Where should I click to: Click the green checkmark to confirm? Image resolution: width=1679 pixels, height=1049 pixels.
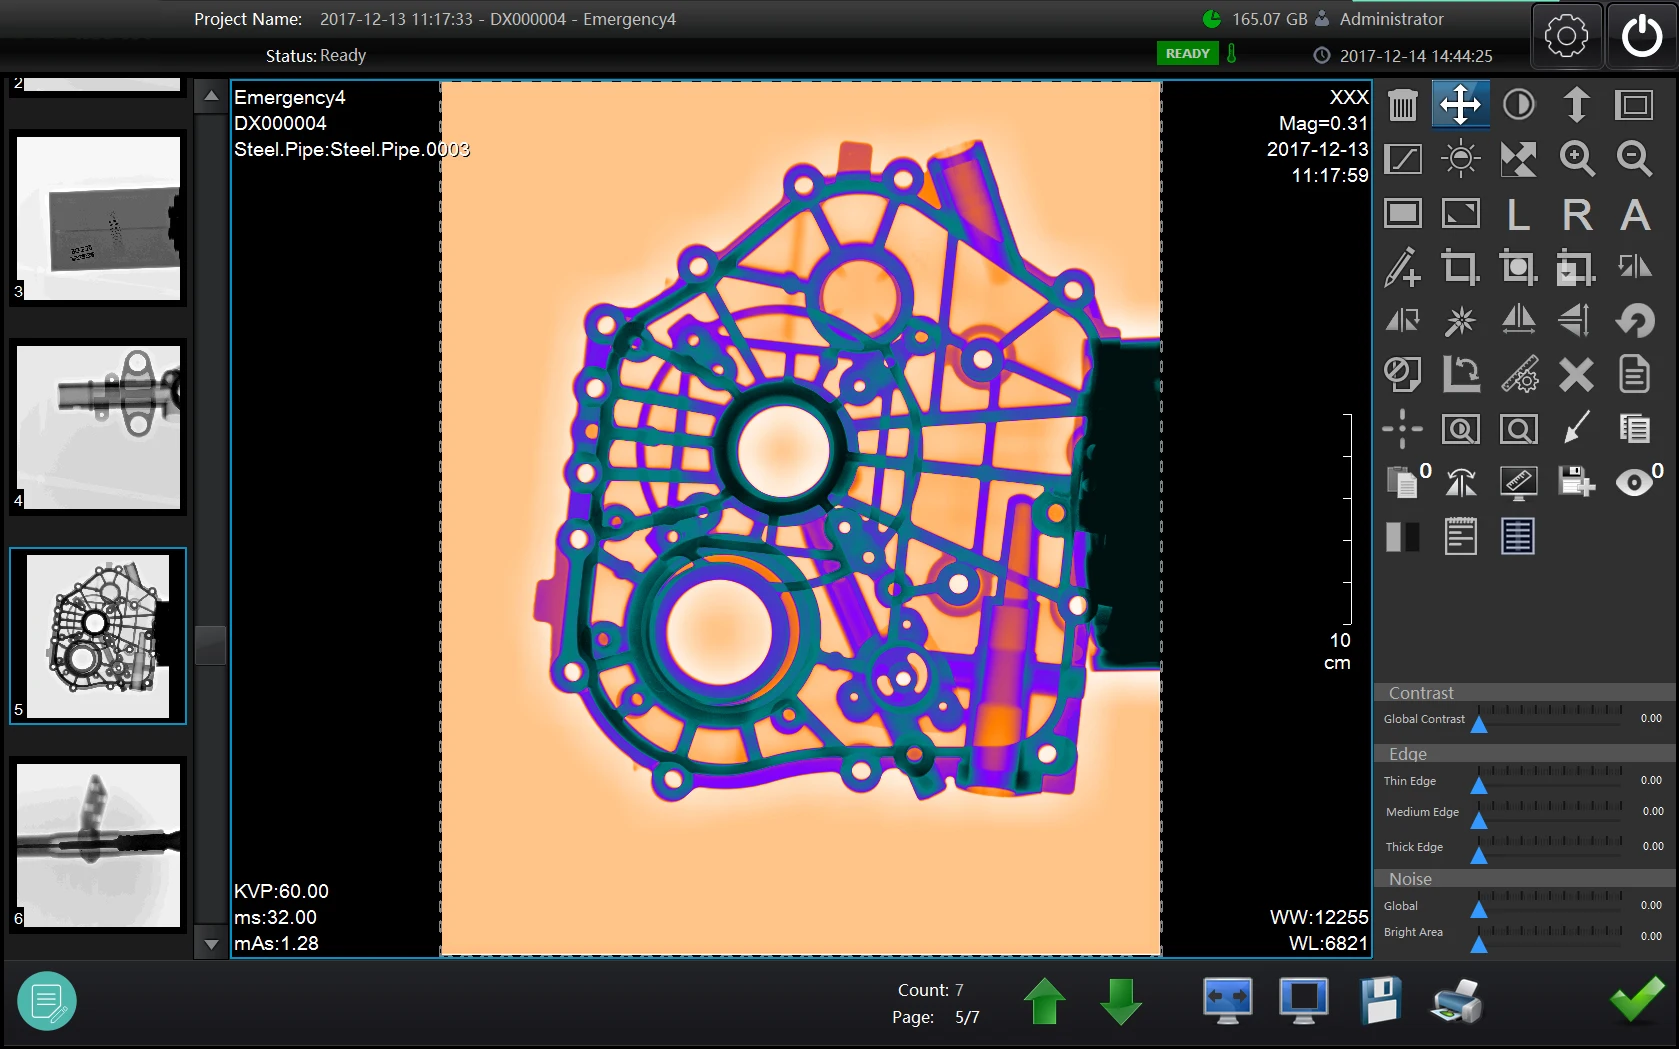(x=1636, y=1000)
